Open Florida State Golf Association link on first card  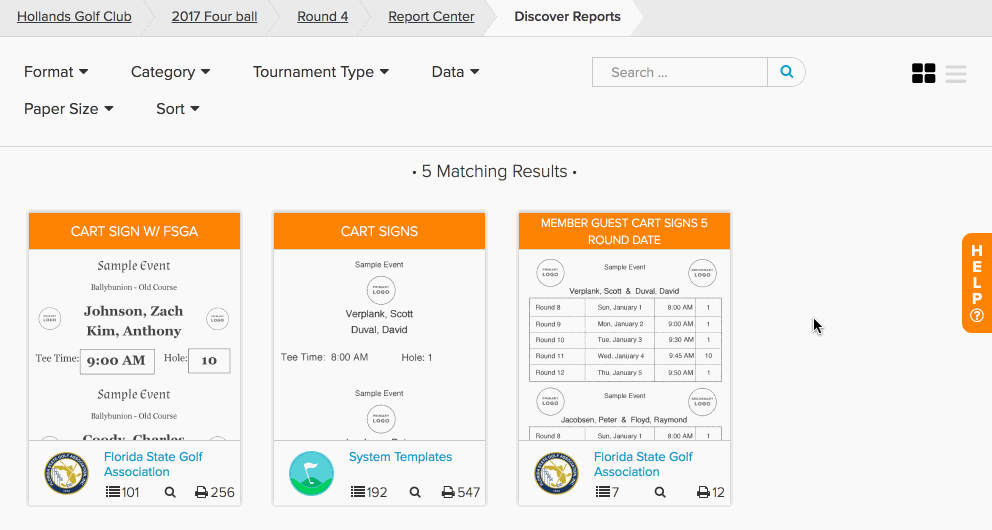(x=153, y=464)
